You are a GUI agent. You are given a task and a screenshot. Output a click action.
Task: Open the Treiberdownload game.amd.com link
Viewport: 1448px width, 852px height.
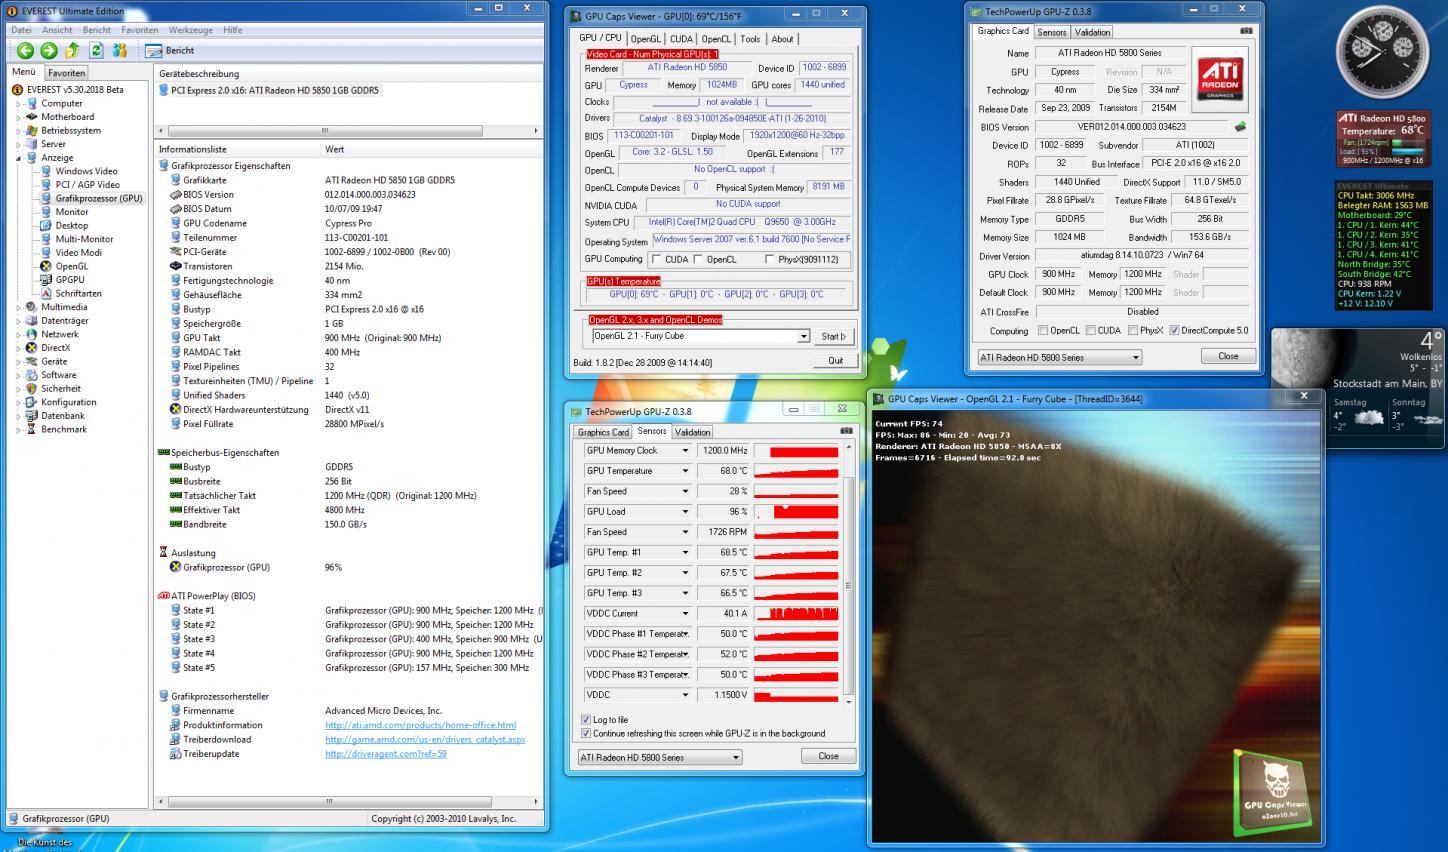pyautogui.click(x=425, y=739)
